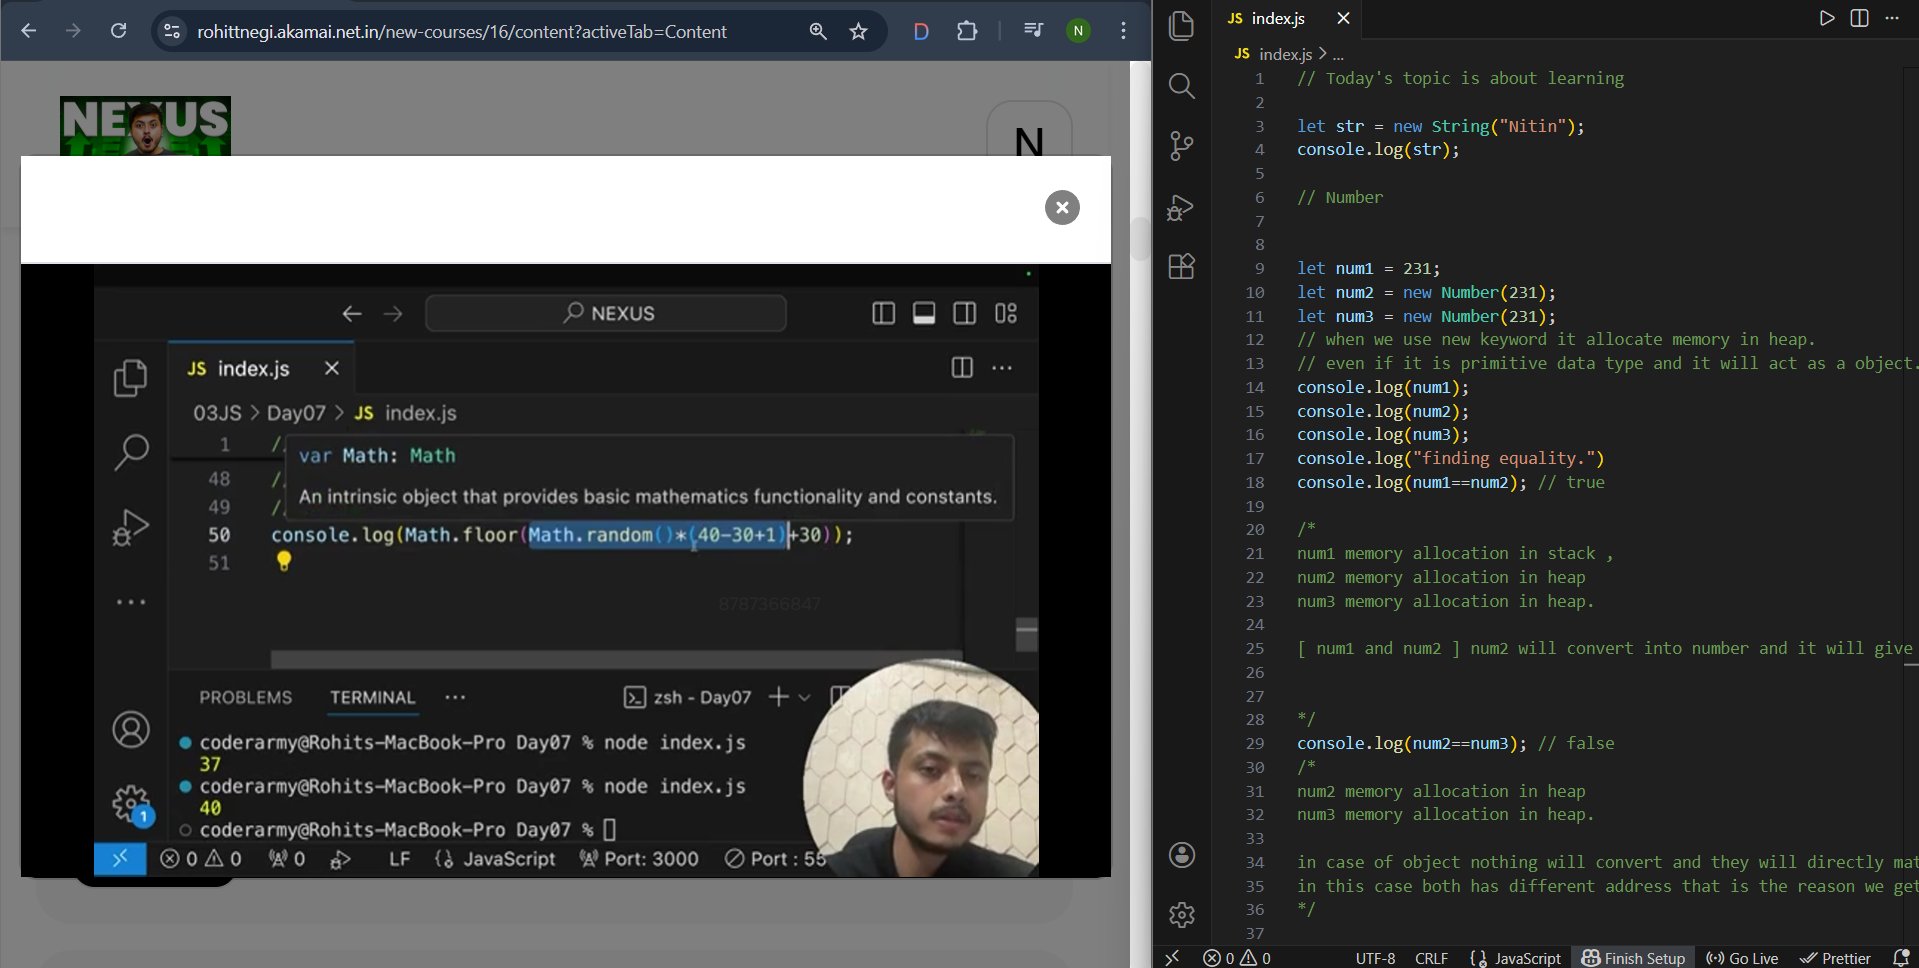Open the Source Control view in the activity bar
The width and height of the screenshot is (1919, 968).
click(x=1181, y=146)
